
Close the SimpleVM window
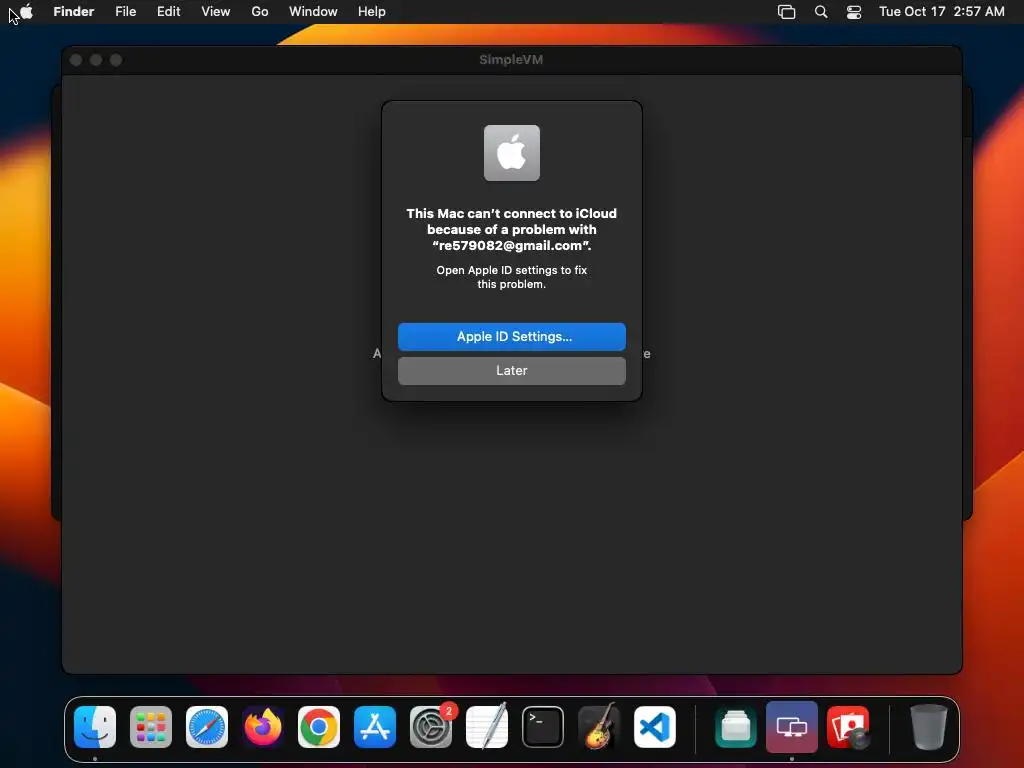pyautogui.click(x=76, y=60)
